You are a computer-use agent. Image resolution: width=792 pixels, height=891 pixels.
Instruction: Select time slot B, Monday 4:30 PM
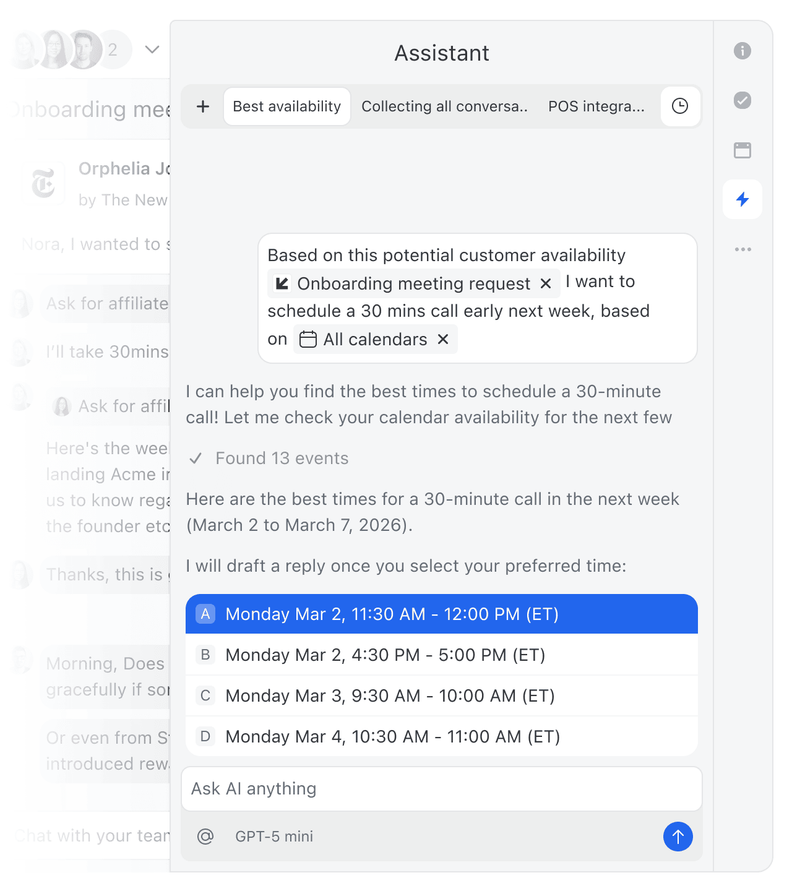(x=442, y=654)
